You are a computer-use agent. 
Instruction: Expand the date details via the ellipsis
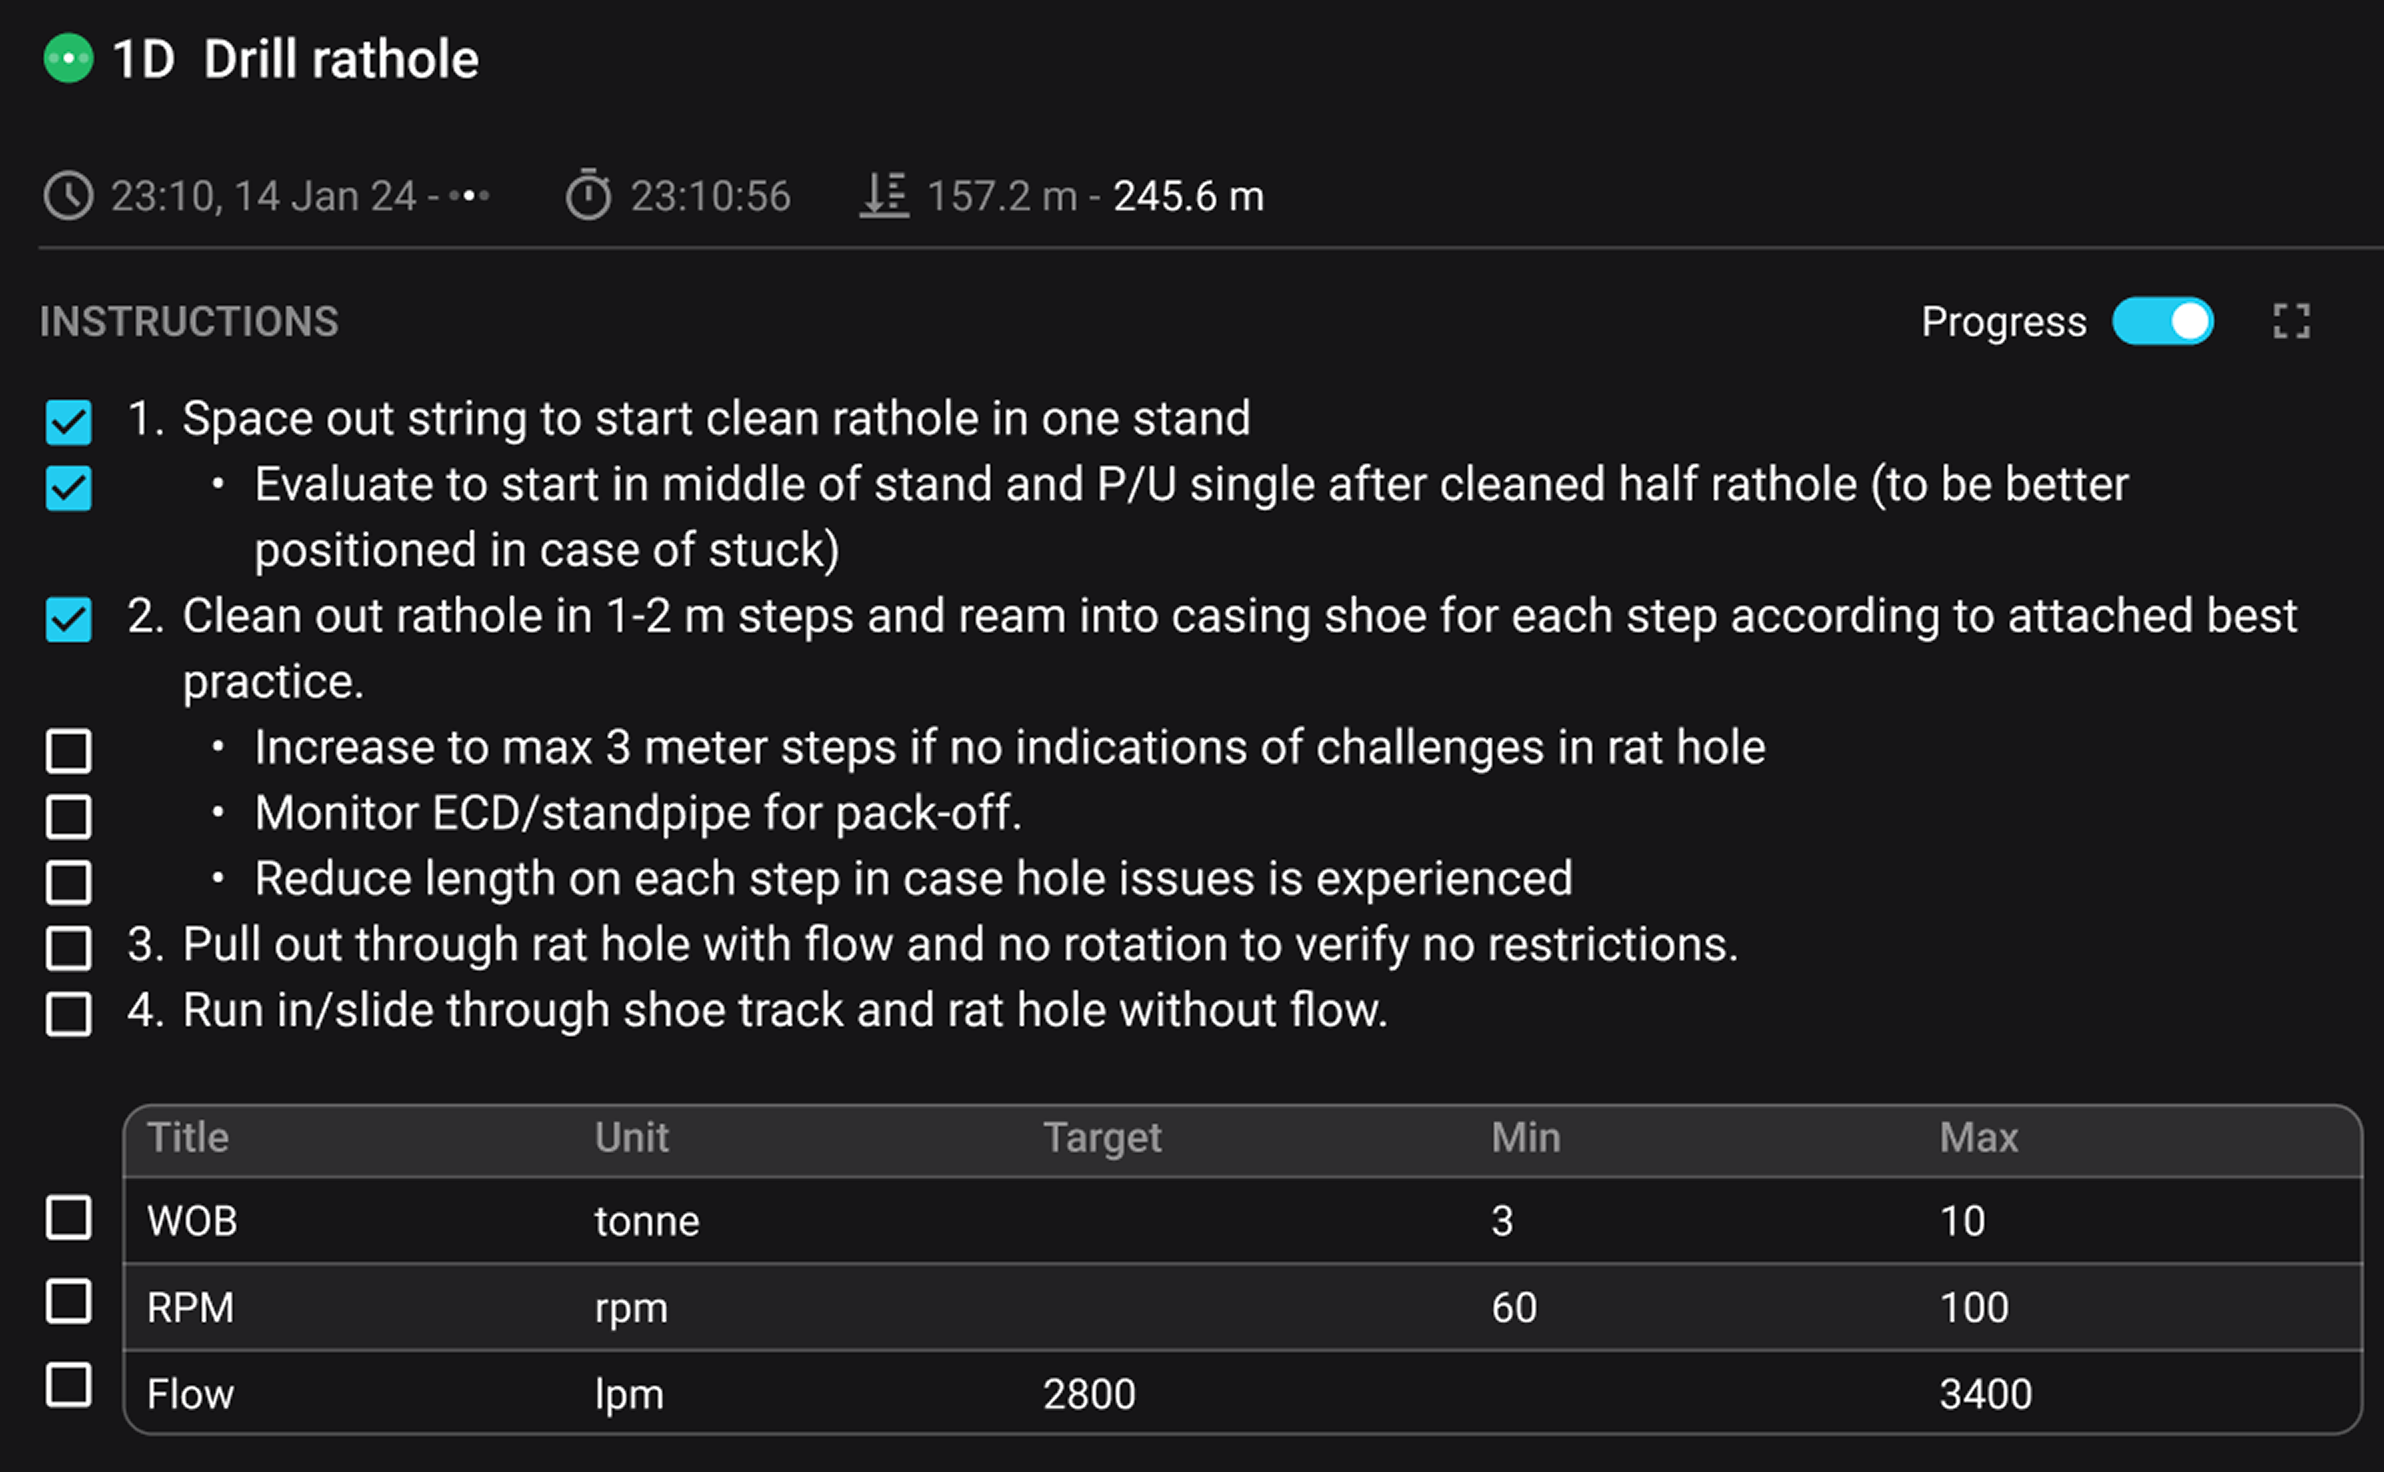[x=470, y=197]
